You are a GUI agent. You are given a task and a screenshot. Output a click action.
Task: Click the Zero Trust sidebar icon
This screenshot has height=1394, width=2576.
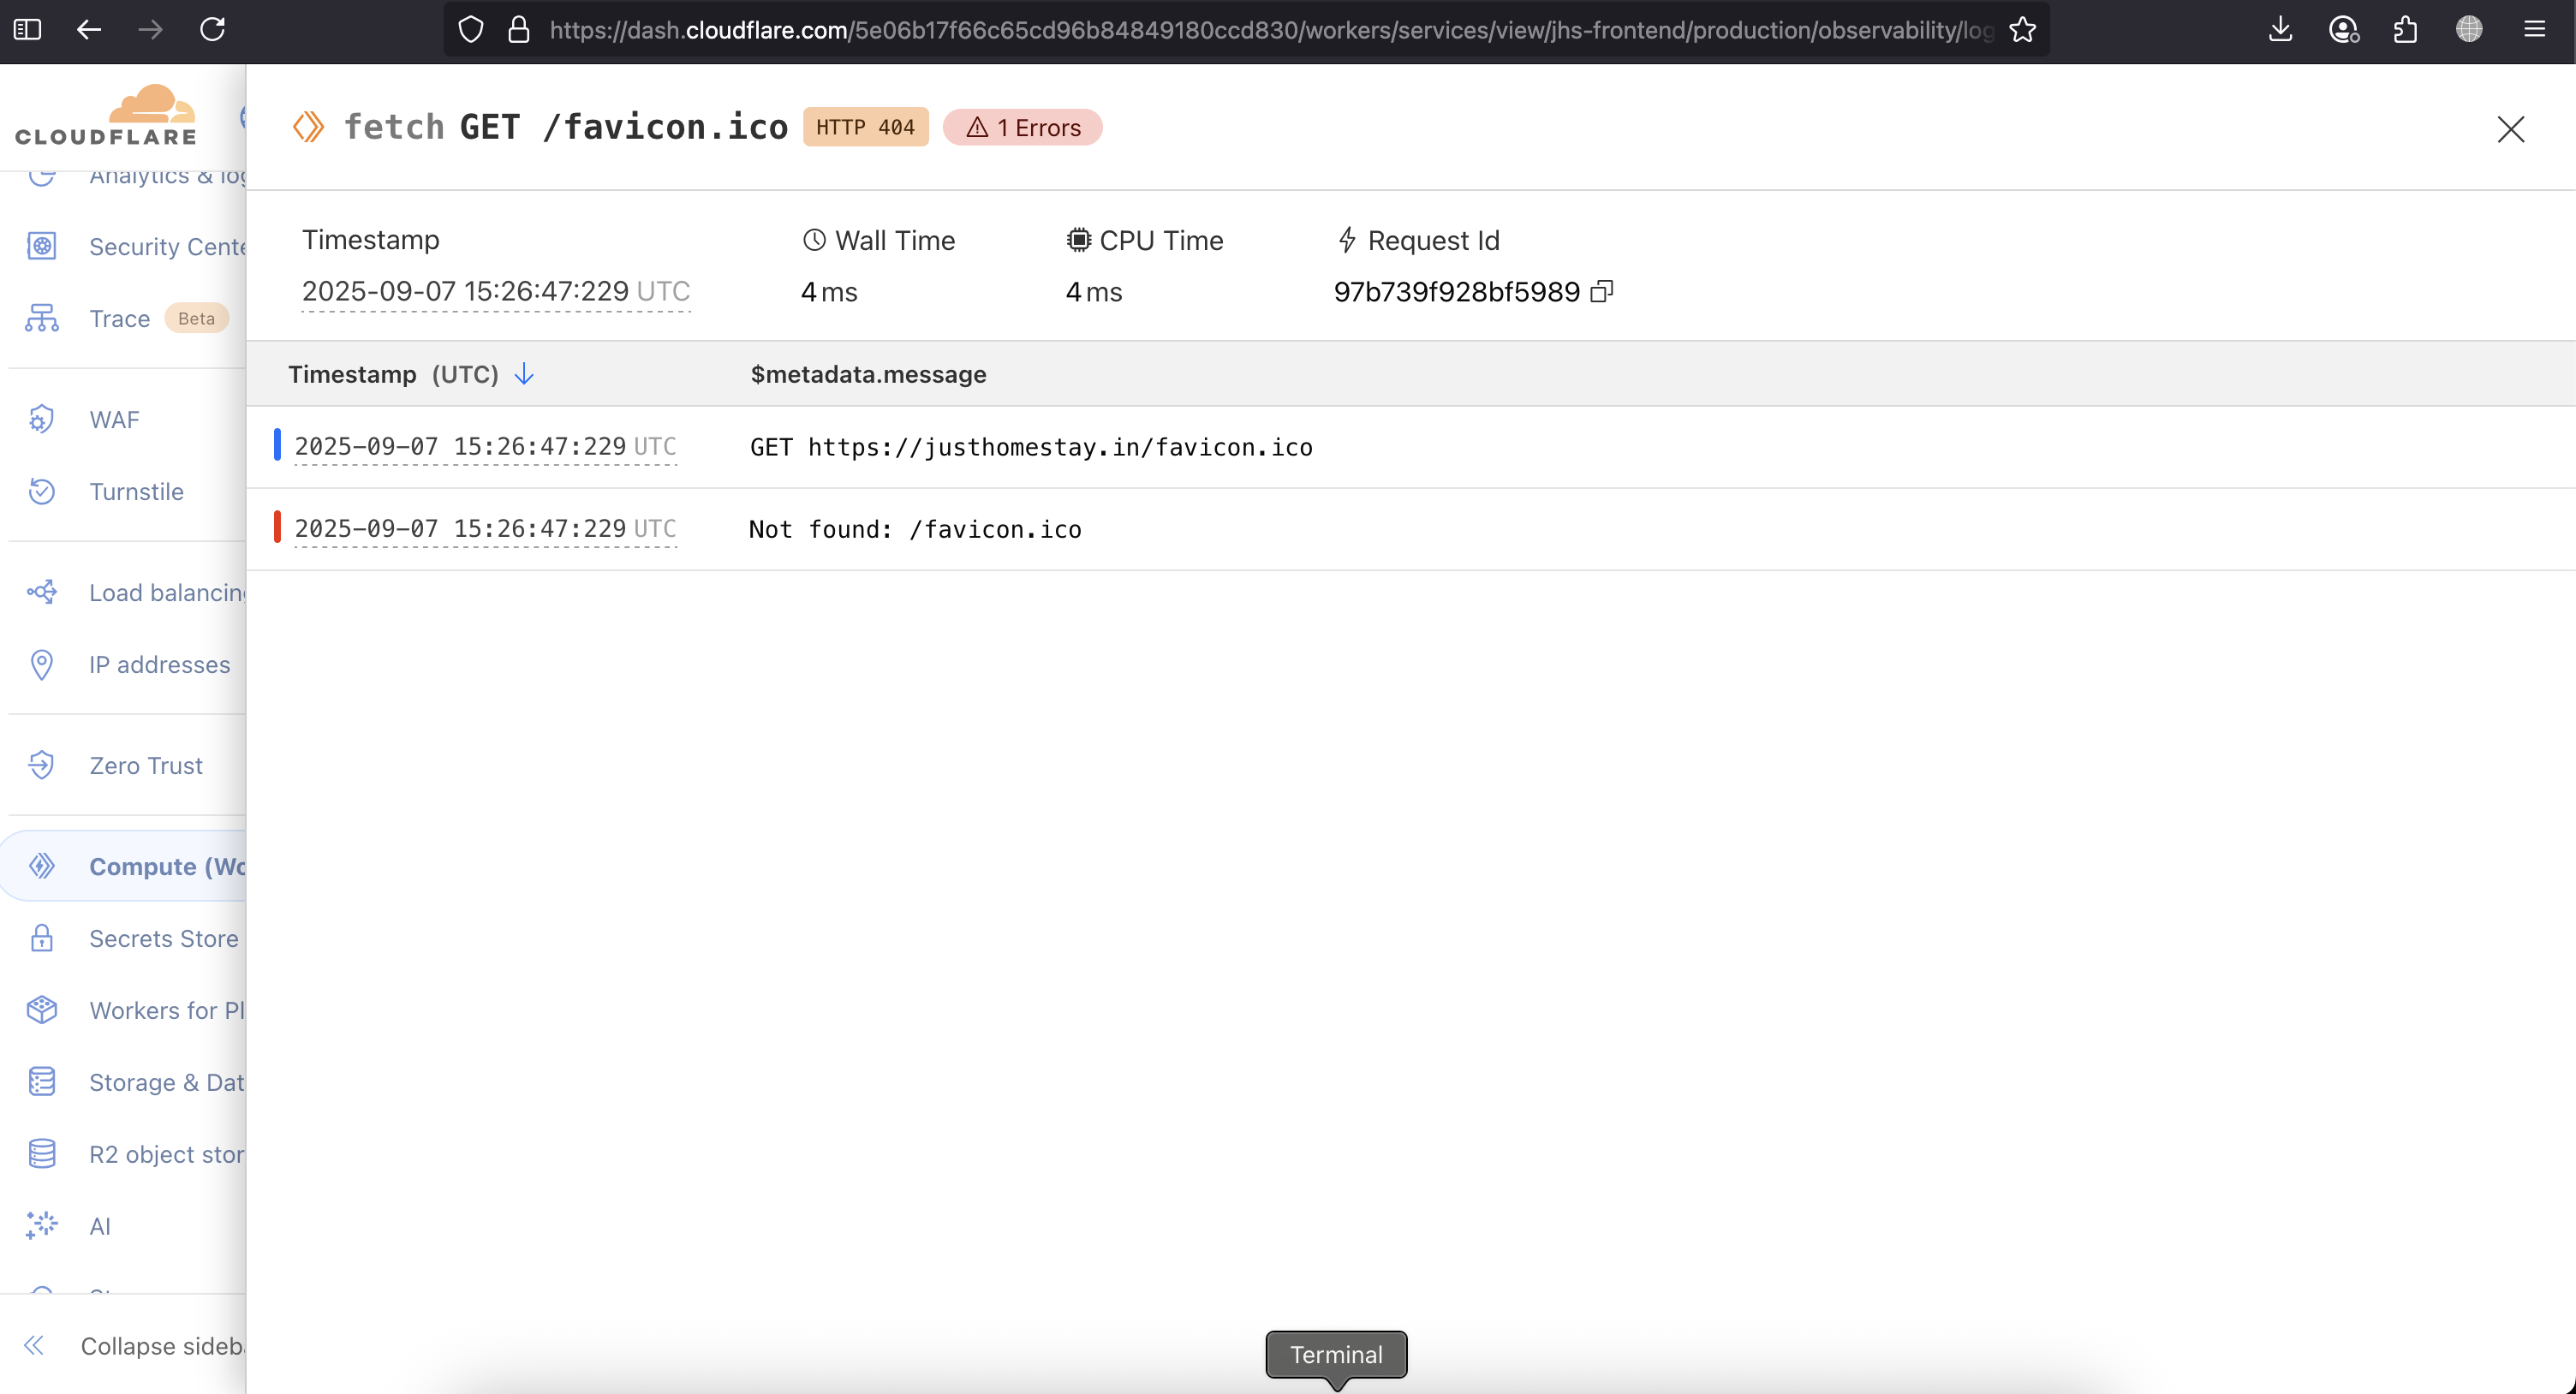pyautogui.click(x=41, y=765)
